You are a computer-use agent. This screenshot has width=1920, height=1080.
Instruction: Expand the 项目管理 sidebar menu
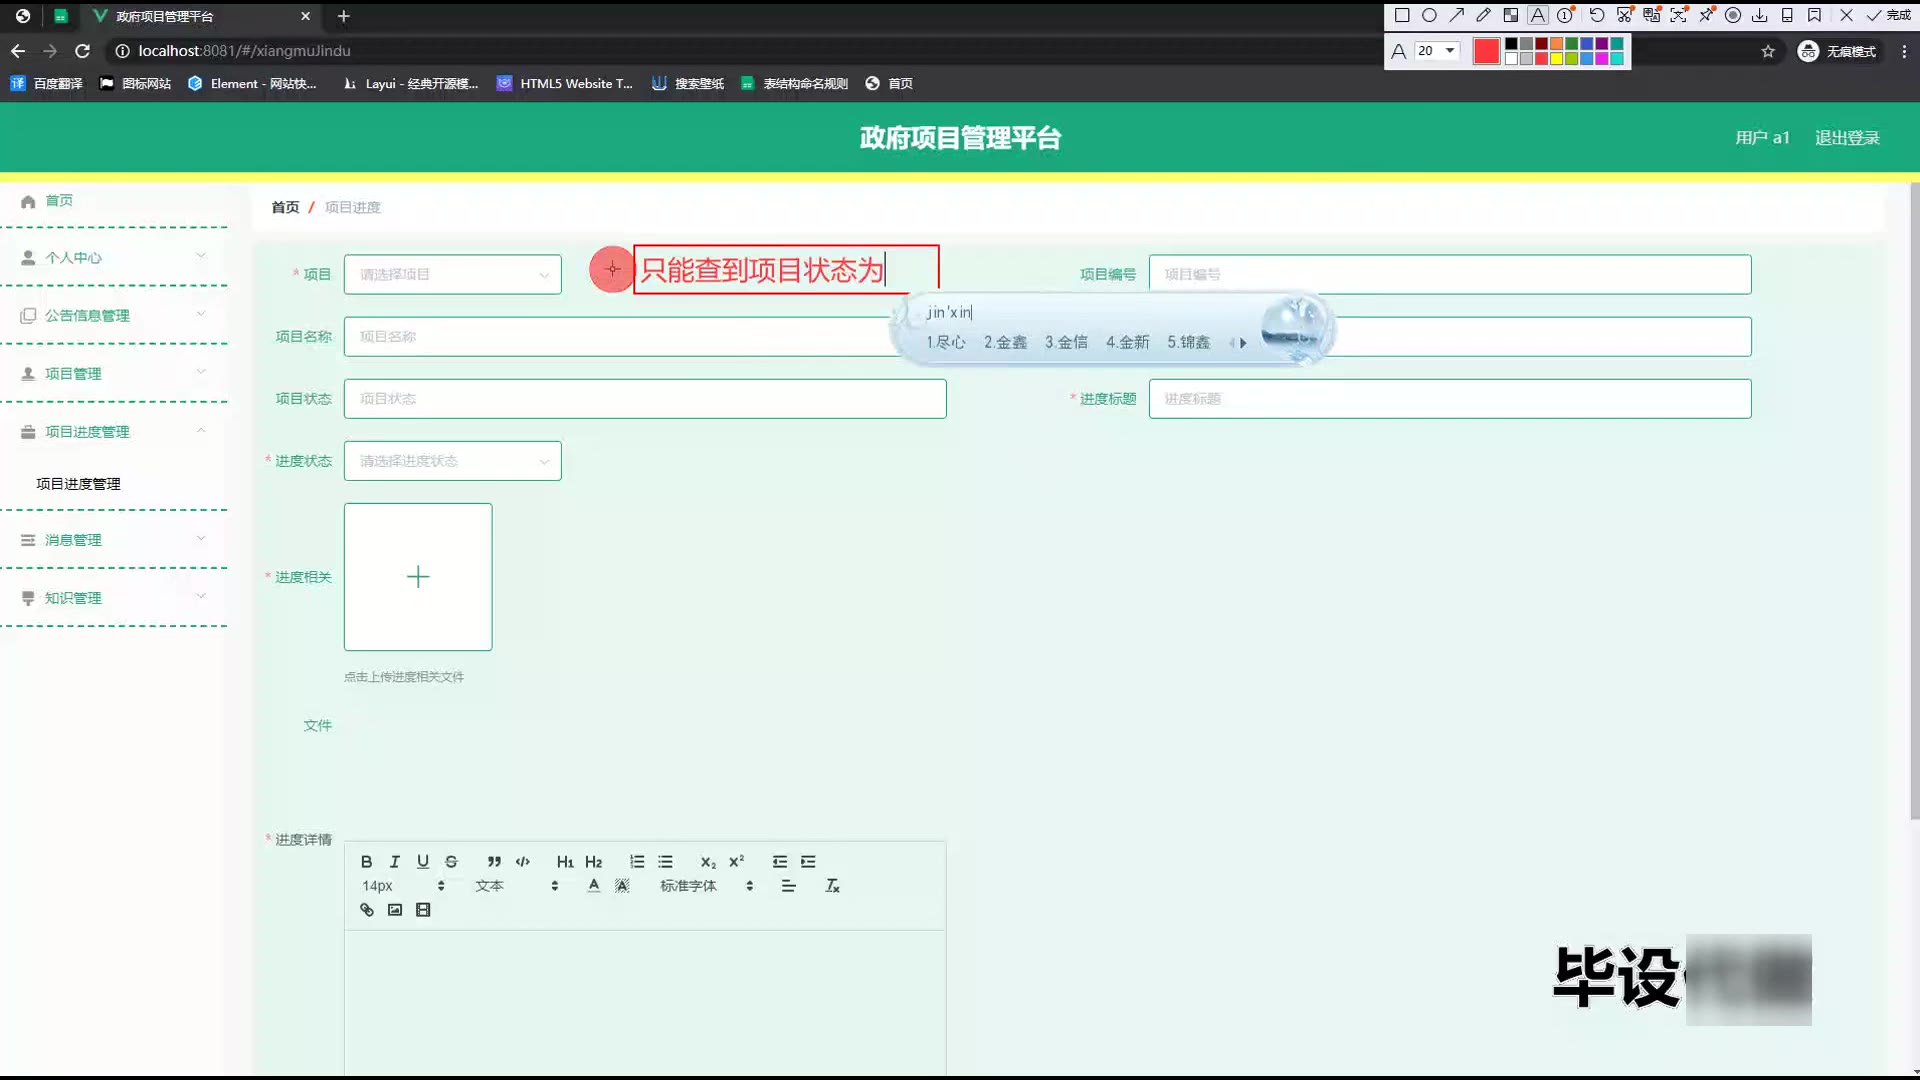[114, 373]
